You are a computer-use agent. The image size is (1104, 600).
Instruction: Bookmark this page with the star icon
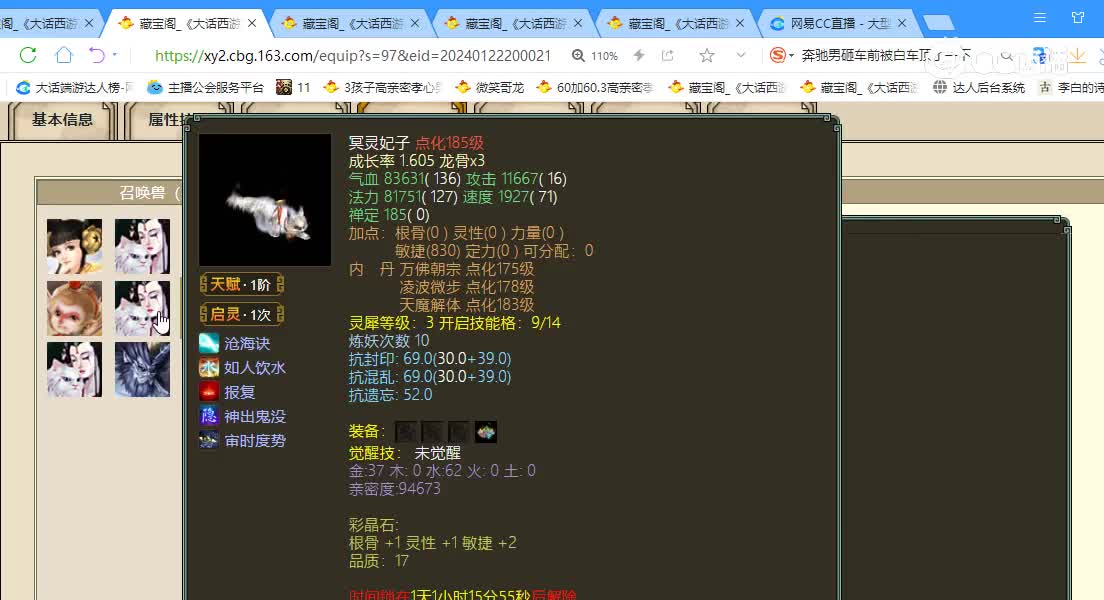[707, 55]
